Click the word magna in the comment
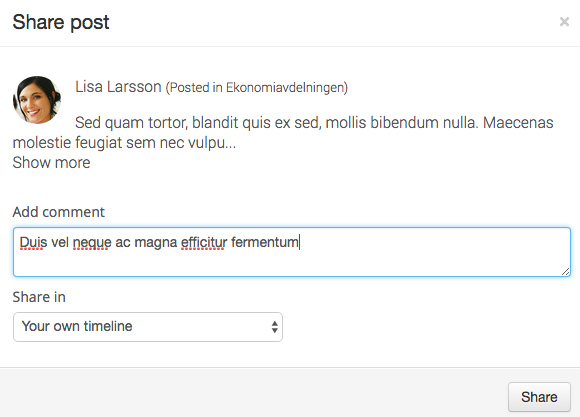The height and width of the screenshot is (417, 580). [156, 243]
